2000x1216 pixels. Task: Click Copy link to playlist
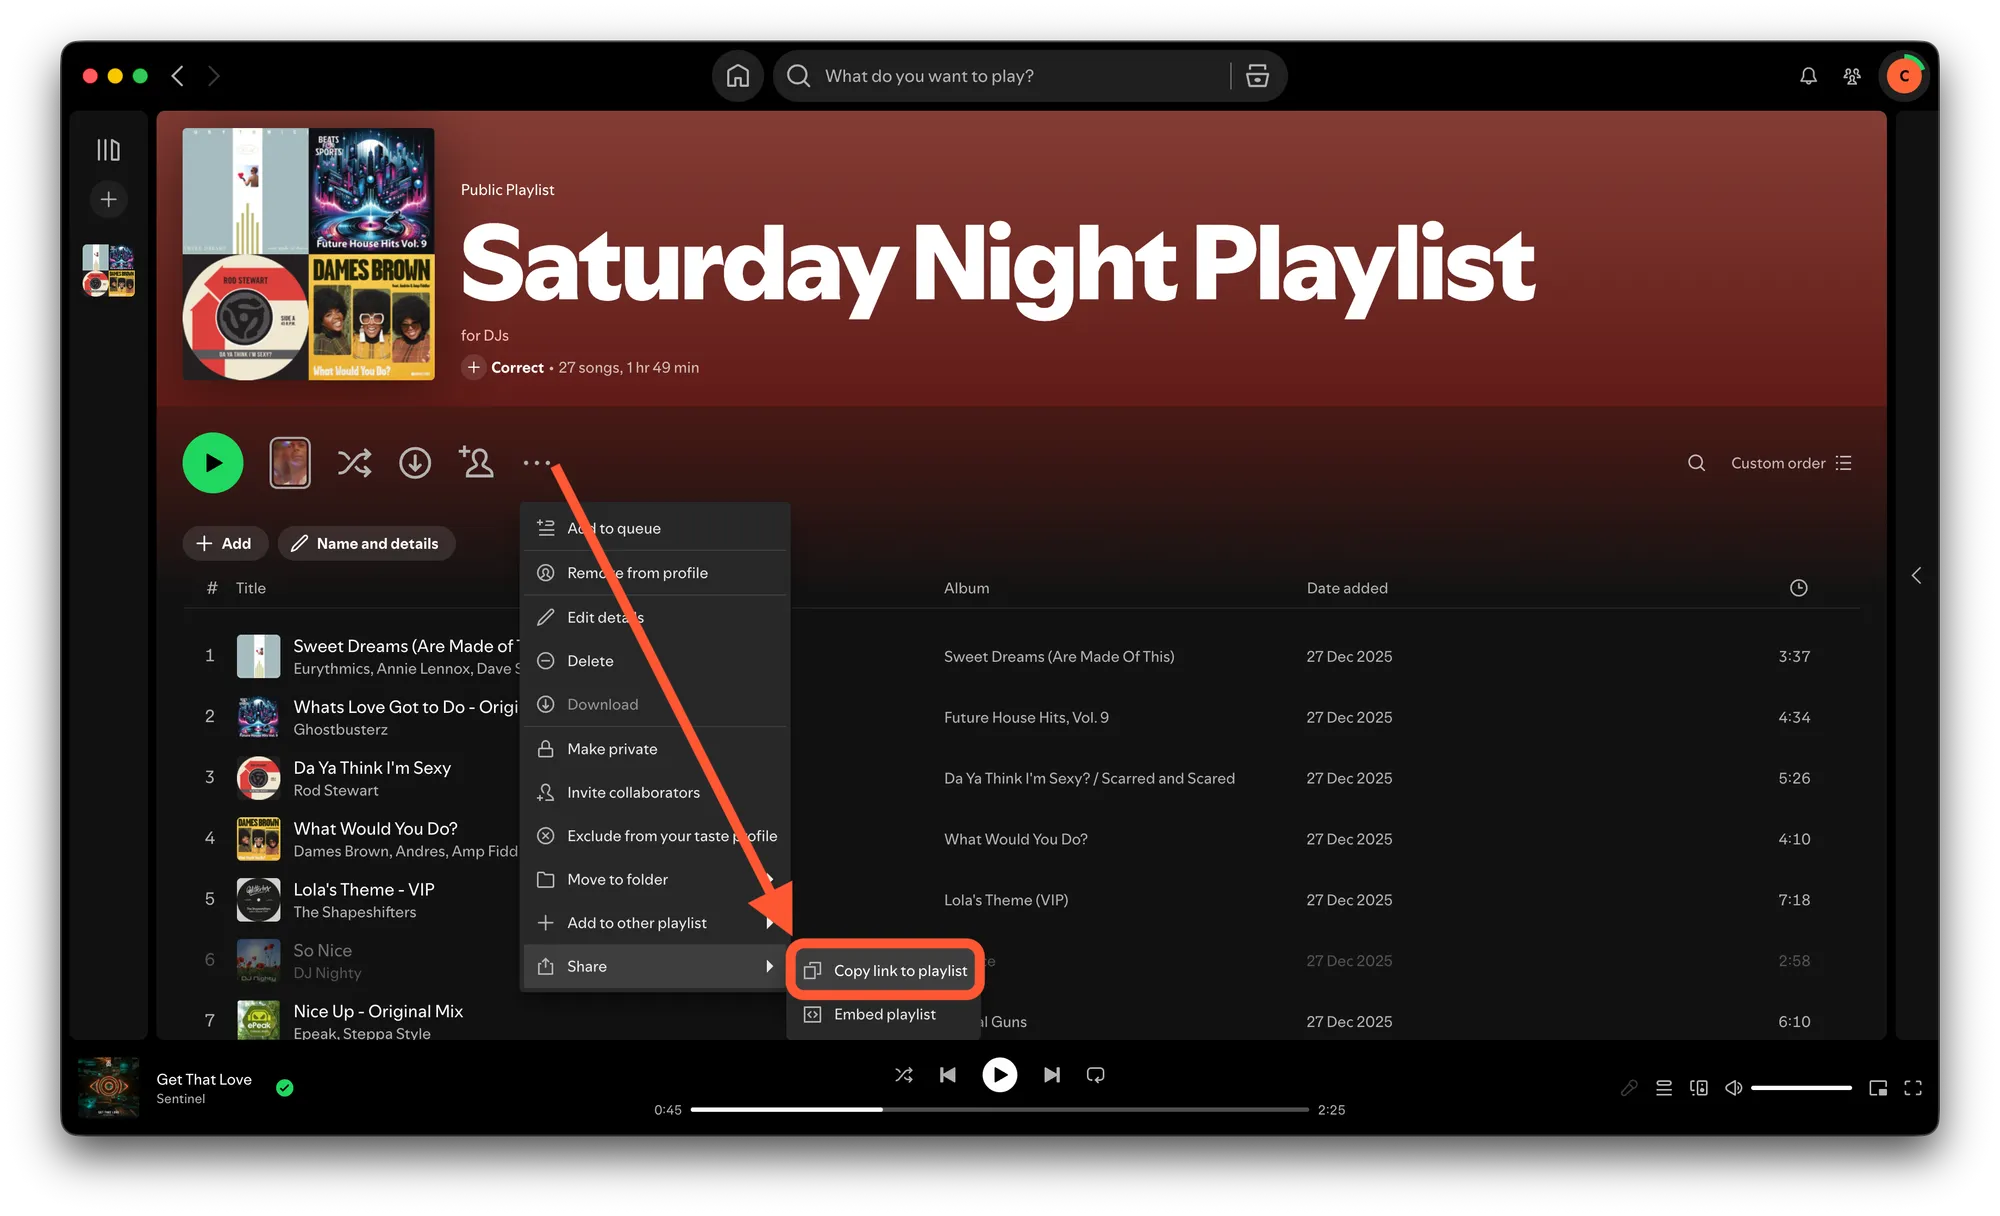click(x=886, y=970)
